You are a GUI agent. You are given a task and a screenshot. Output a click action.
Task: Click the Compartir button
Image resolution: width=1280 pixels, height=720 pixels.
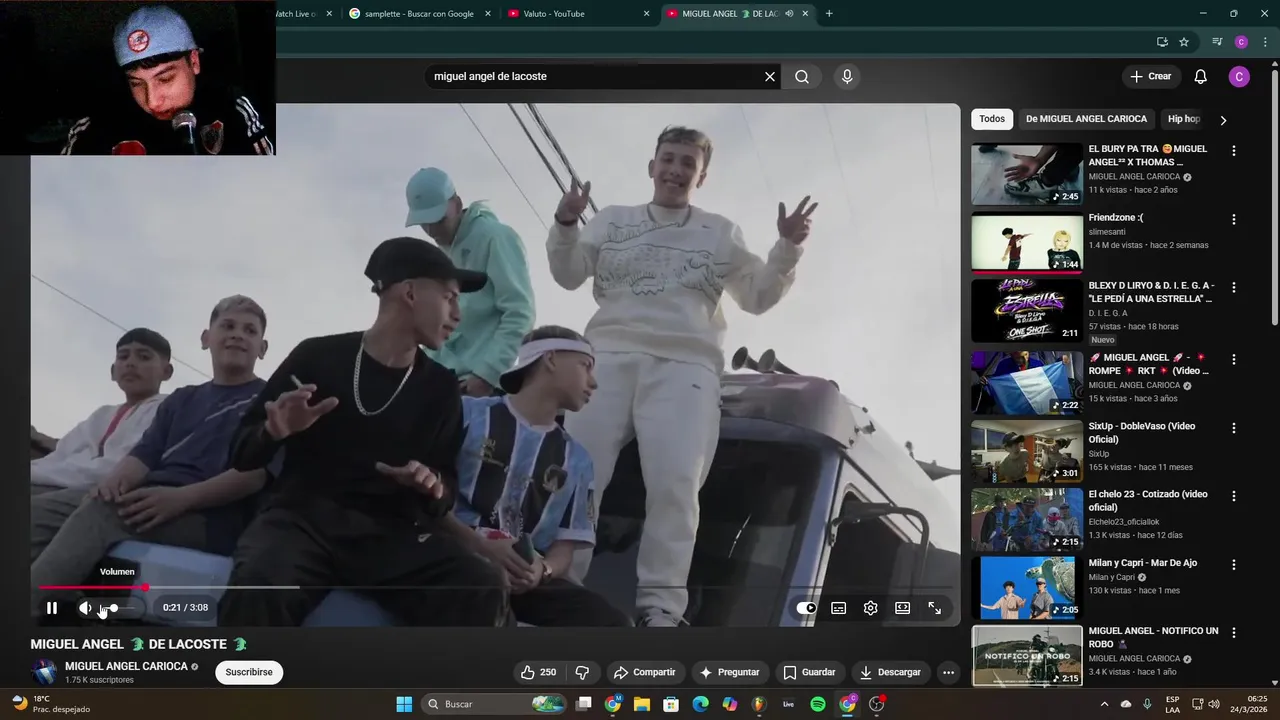click(645, 672)
